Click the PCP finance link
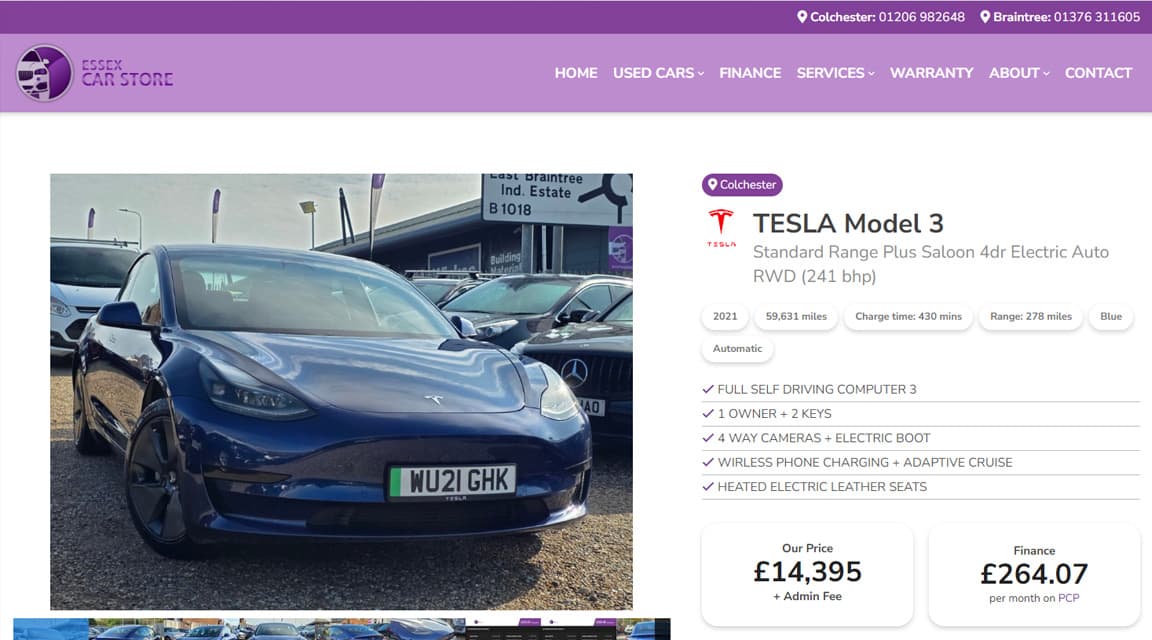1152x640 pixels. click(1068, 598)
